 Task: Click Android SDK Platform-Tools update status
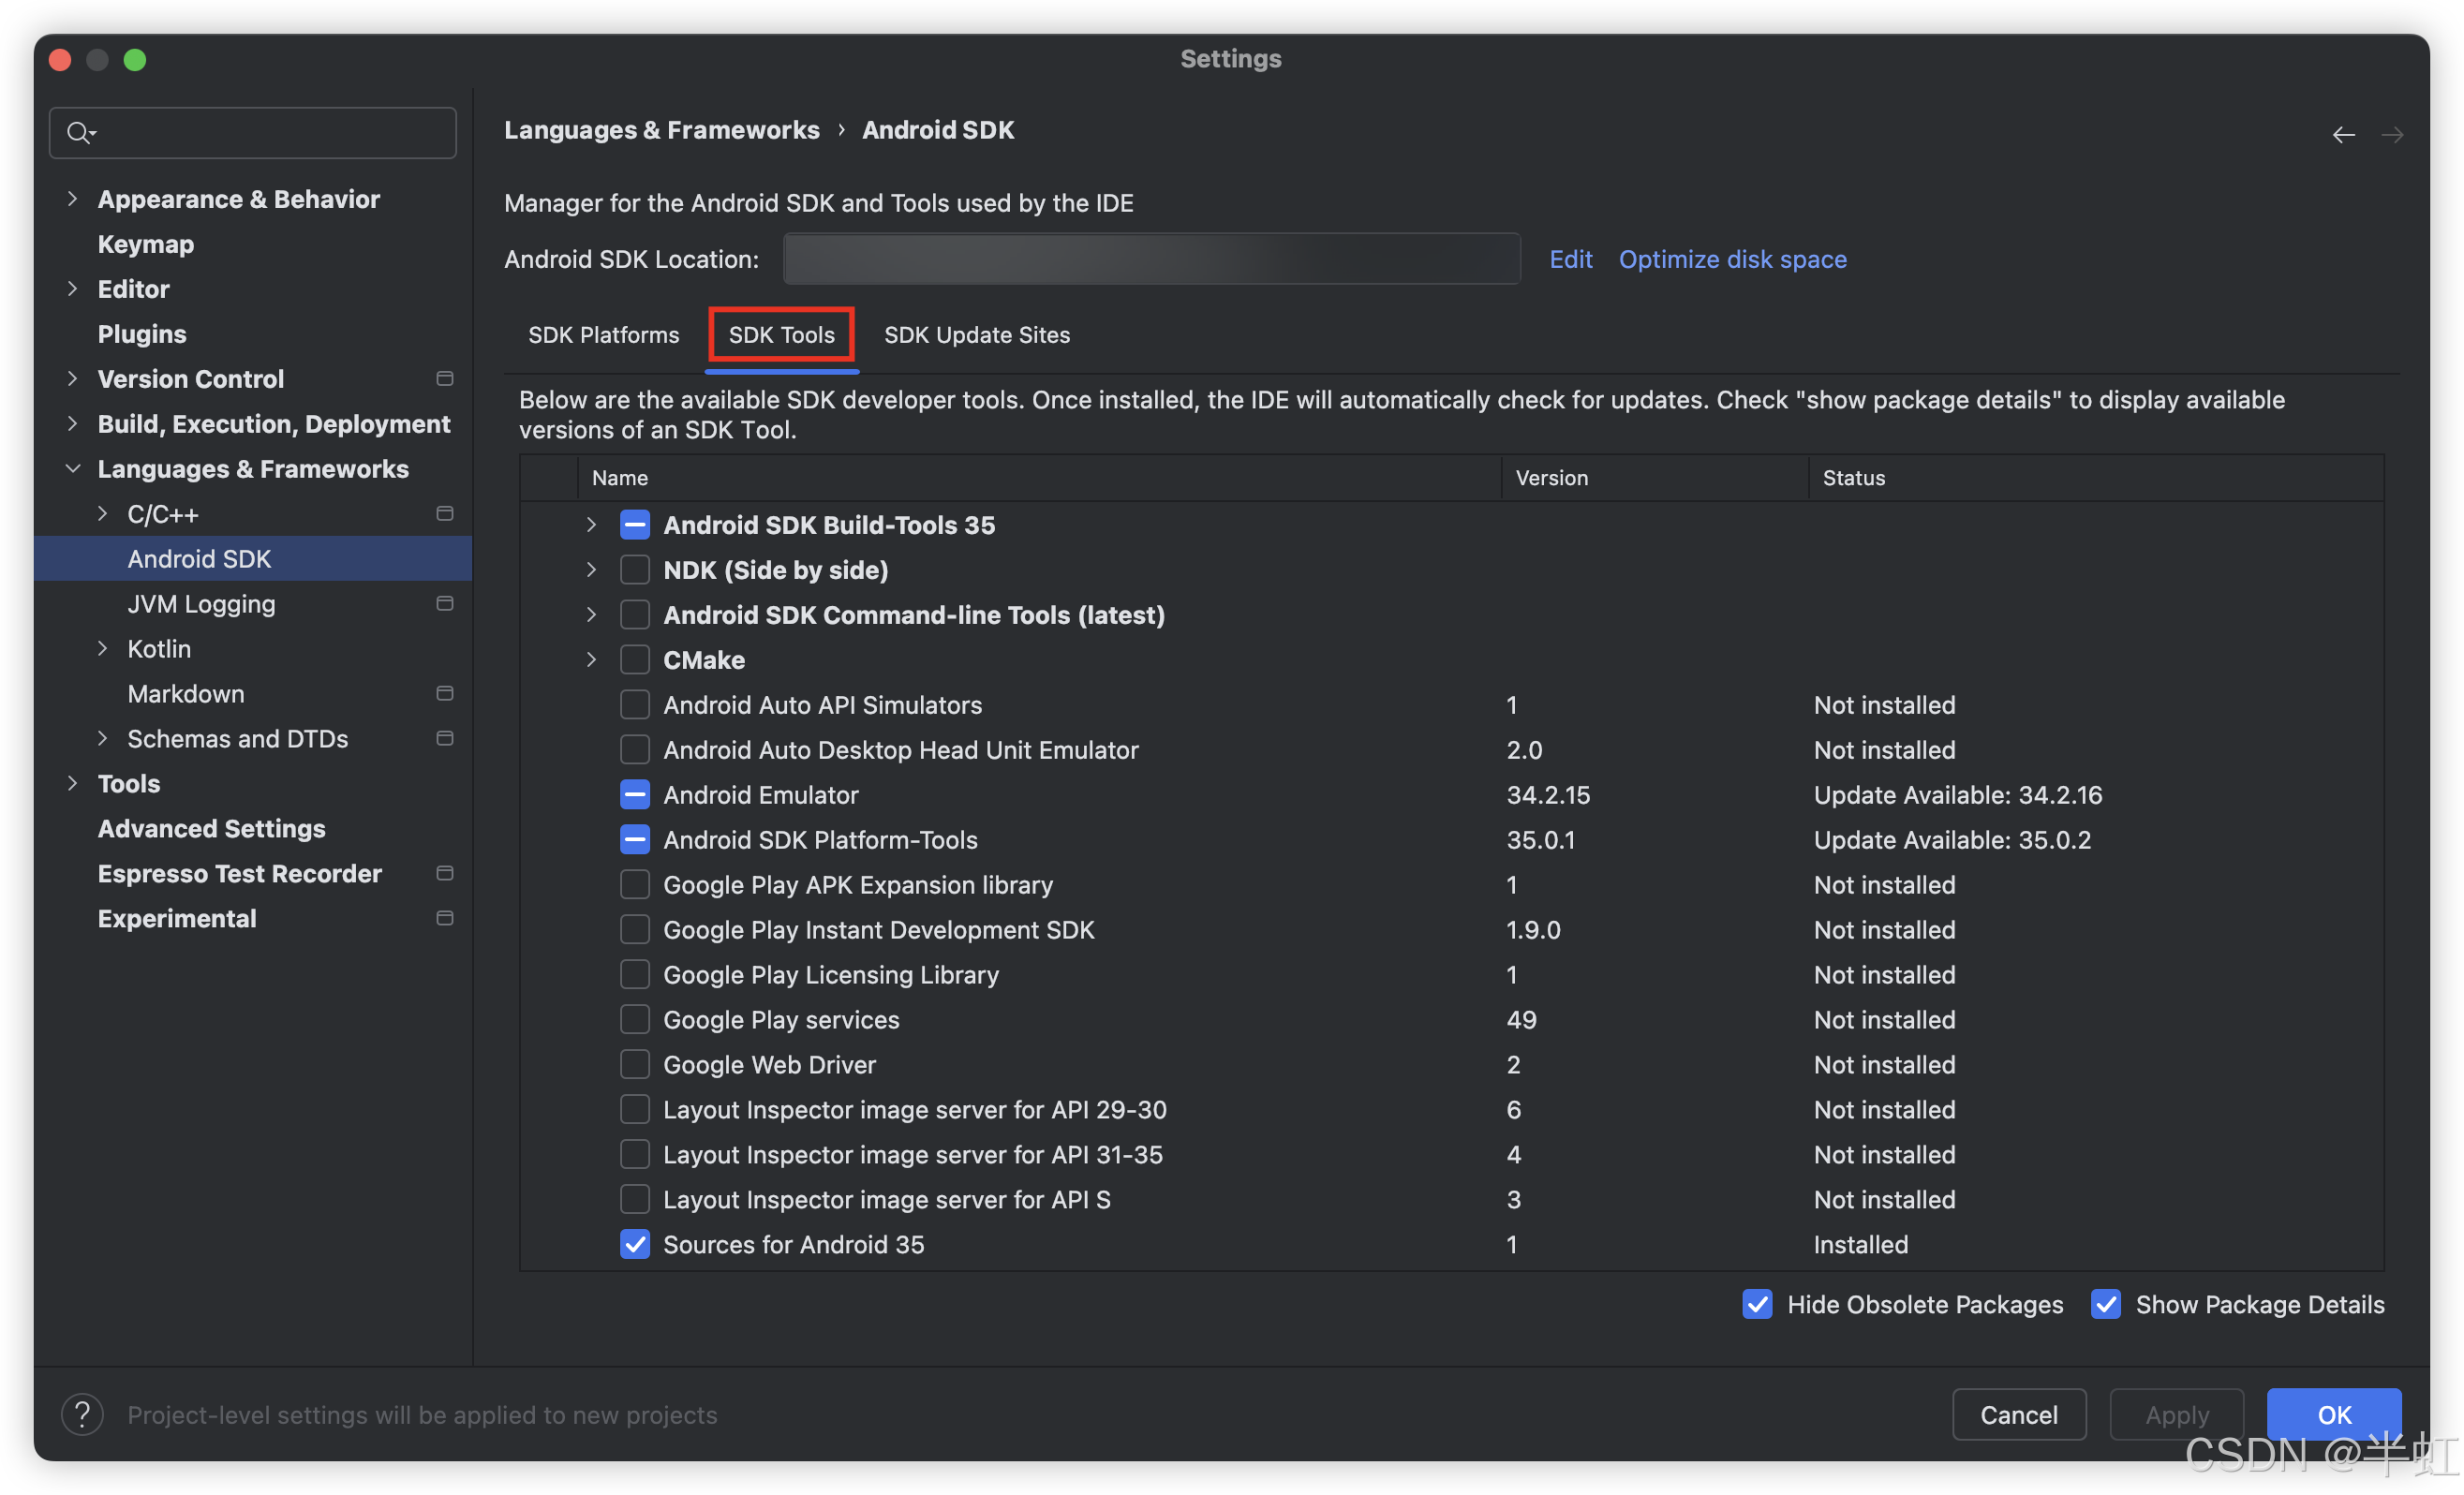[1953, 839]
